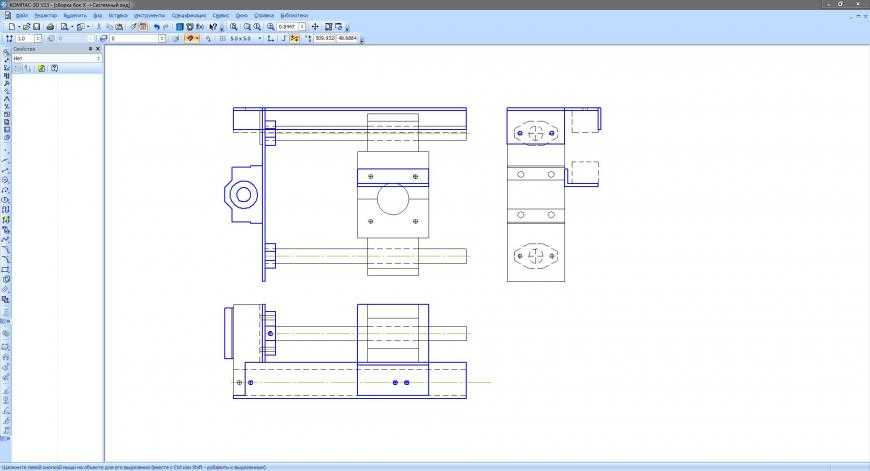The image size is (870, 471).
Task: Toggle the pin on Свойства panel
Action: pyautogui.click(x=90, y=48)
